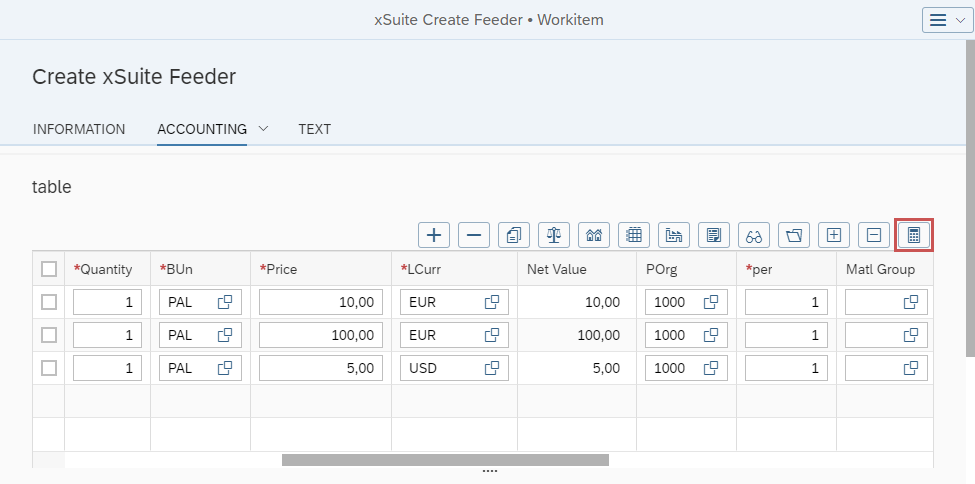Remove a row with the minus icon
The width and height of the screenshot is (975, 484).
pyautogui.click(x=474, y=235)
